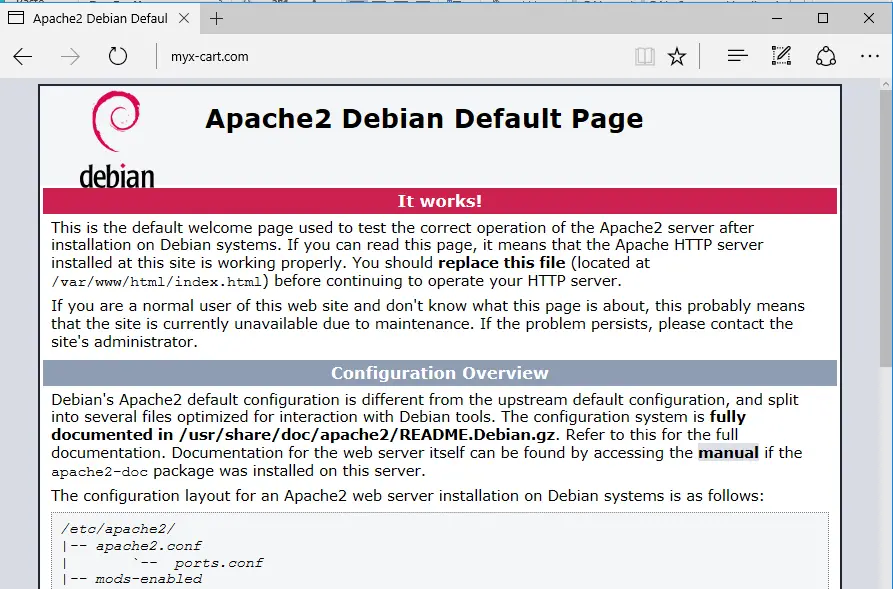Open Reading view book icon
The height and width of the screenshot is (589, 893).
[645, 56]
